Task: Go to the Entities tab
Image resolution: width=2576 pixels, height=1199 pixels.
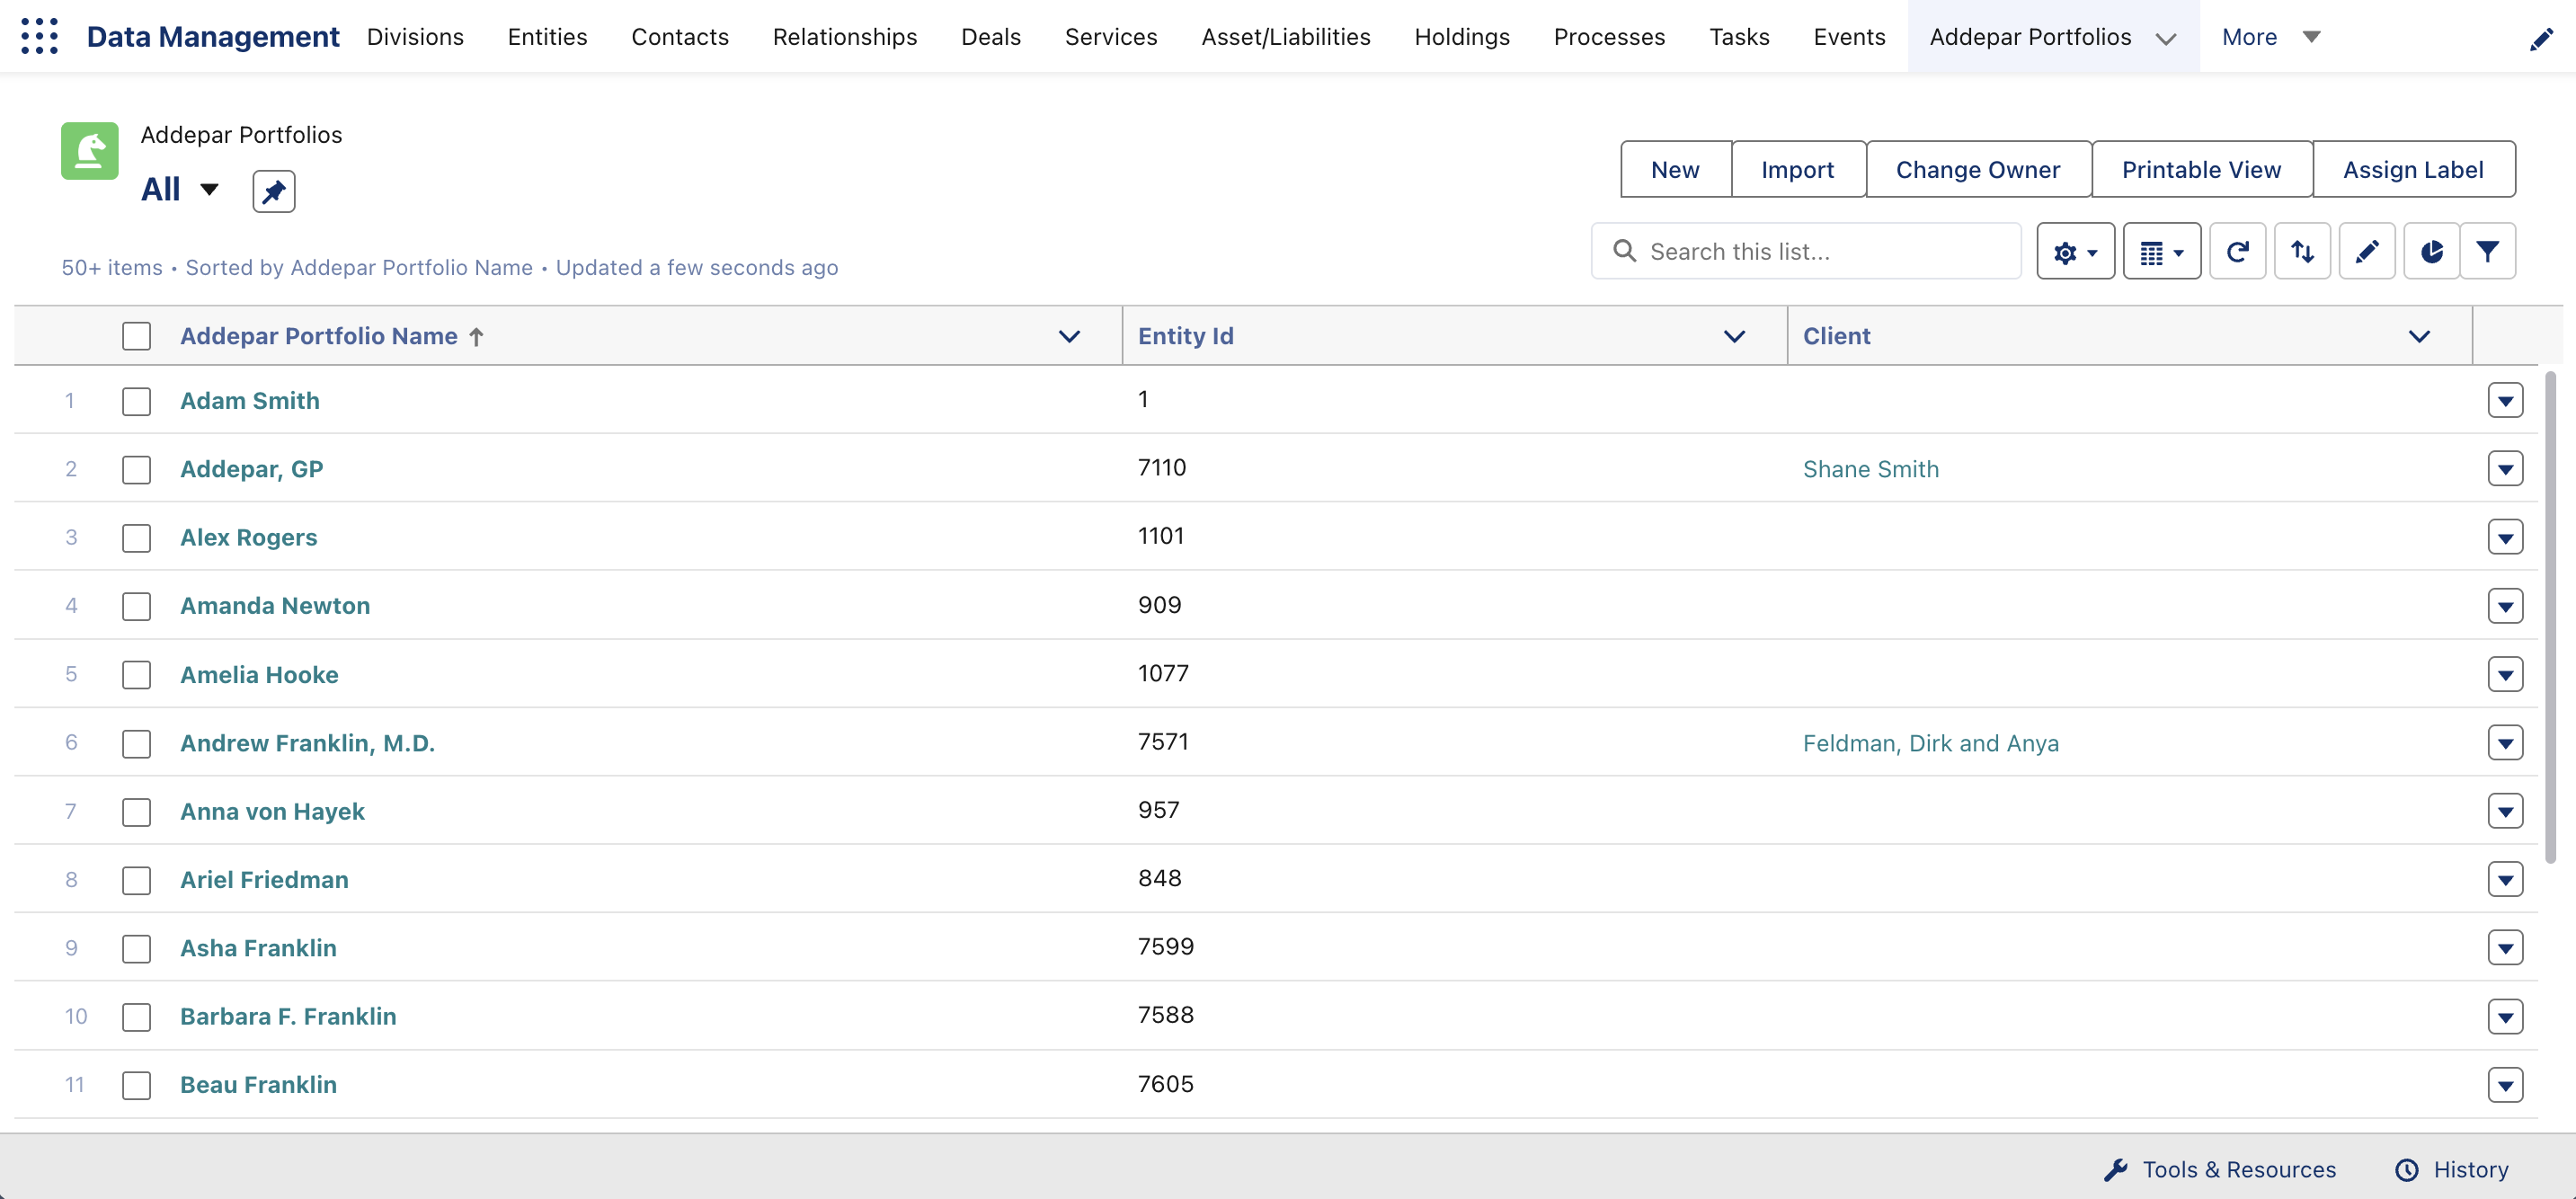Action: (547, 37)
